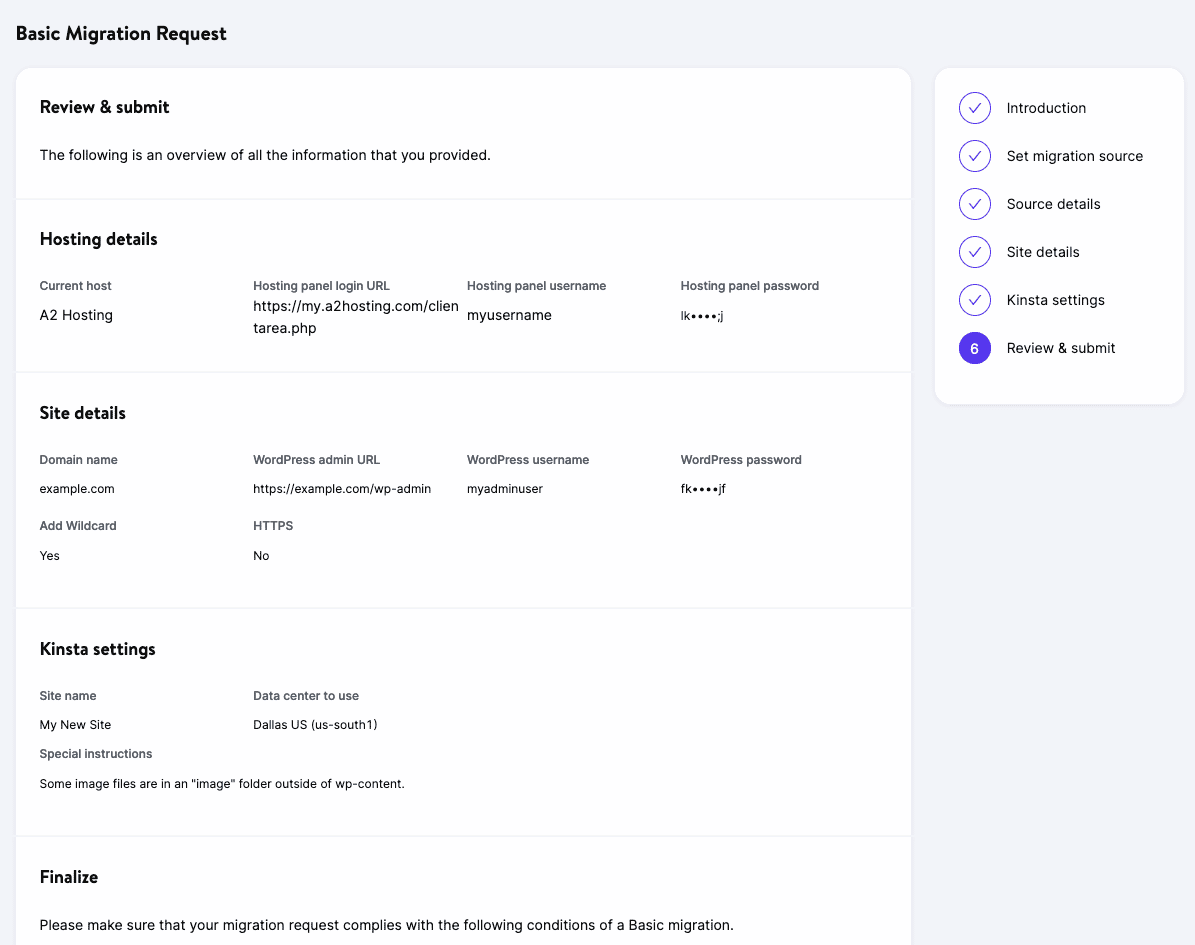Click the Kinsta settings checkmark icon
The image size is (1195, 945).
[x=974, y=300]
